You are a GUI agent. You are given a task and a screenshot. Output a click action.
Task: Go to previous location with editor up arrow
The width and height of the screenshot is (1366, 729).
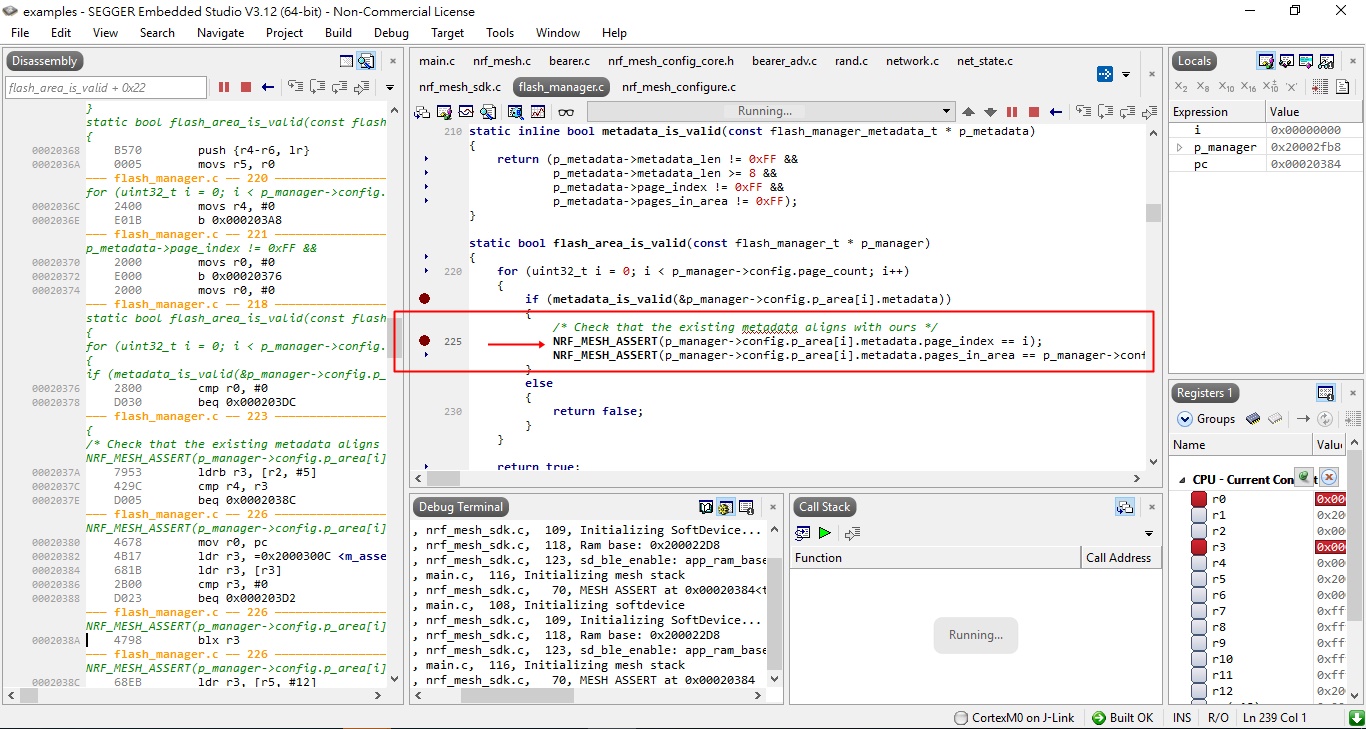pos(968,111)
